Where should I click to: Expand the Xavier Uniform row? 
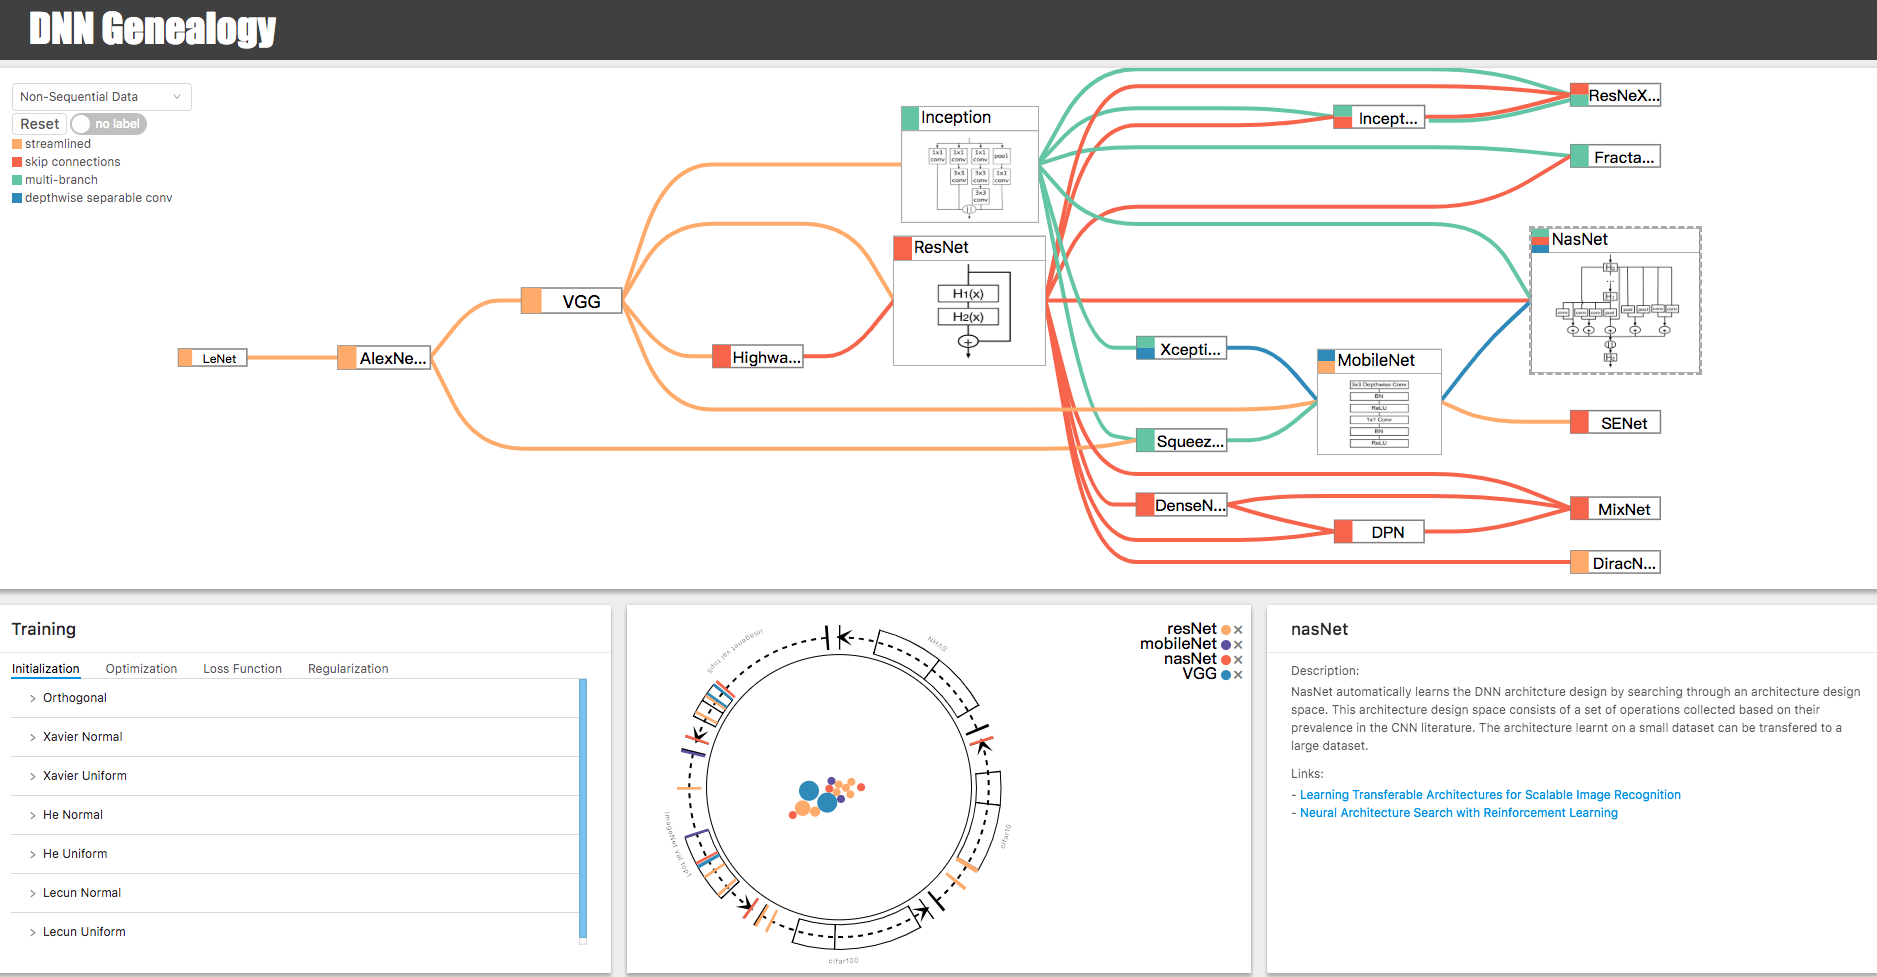tap(295, 776)
